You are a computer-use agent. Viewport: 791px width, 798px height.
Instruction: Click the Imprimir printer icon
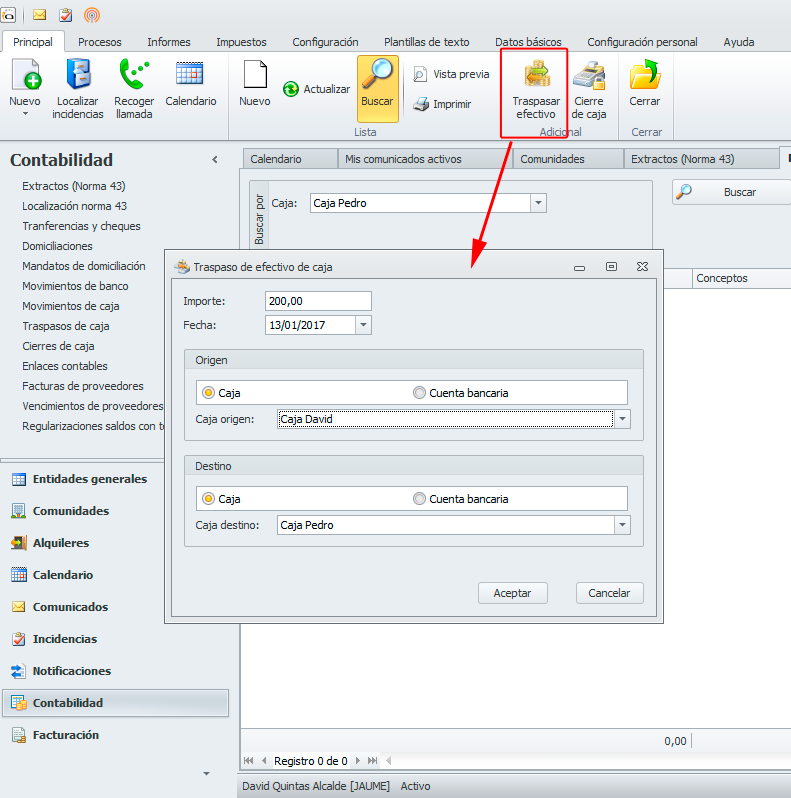tap(422, 104)
